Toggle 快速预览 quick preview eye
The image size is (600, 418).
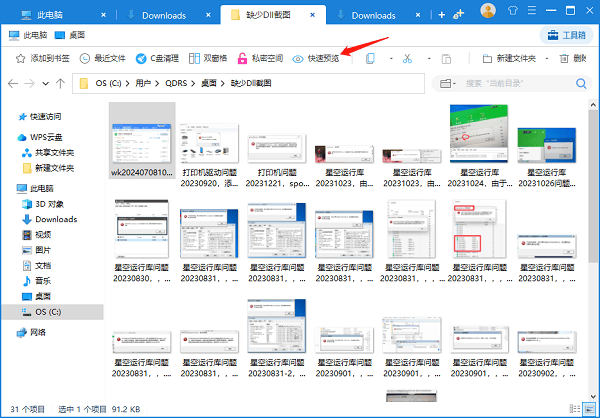pos(298,59)
